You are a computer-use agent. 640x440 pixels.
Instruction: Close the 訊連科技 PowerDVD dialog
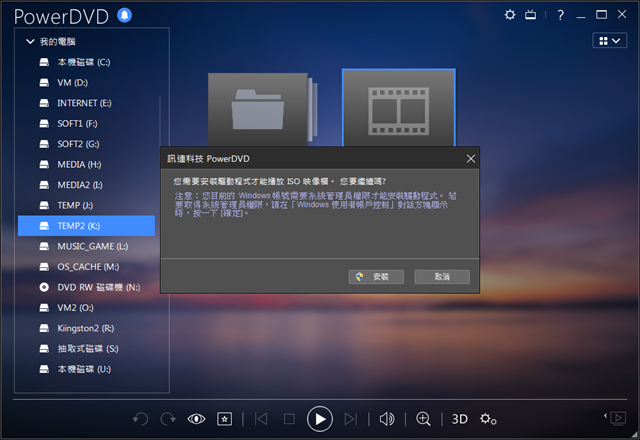point(471,158)
